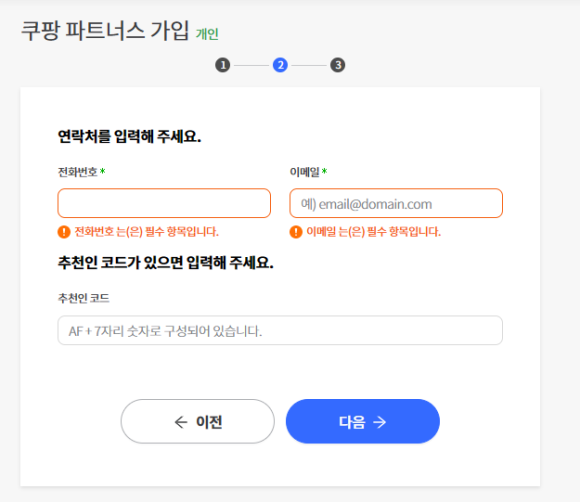The height and width of the screenshot is (502, 580).
Task: Click the phone number error warning icon
Action: coord(64,232)
